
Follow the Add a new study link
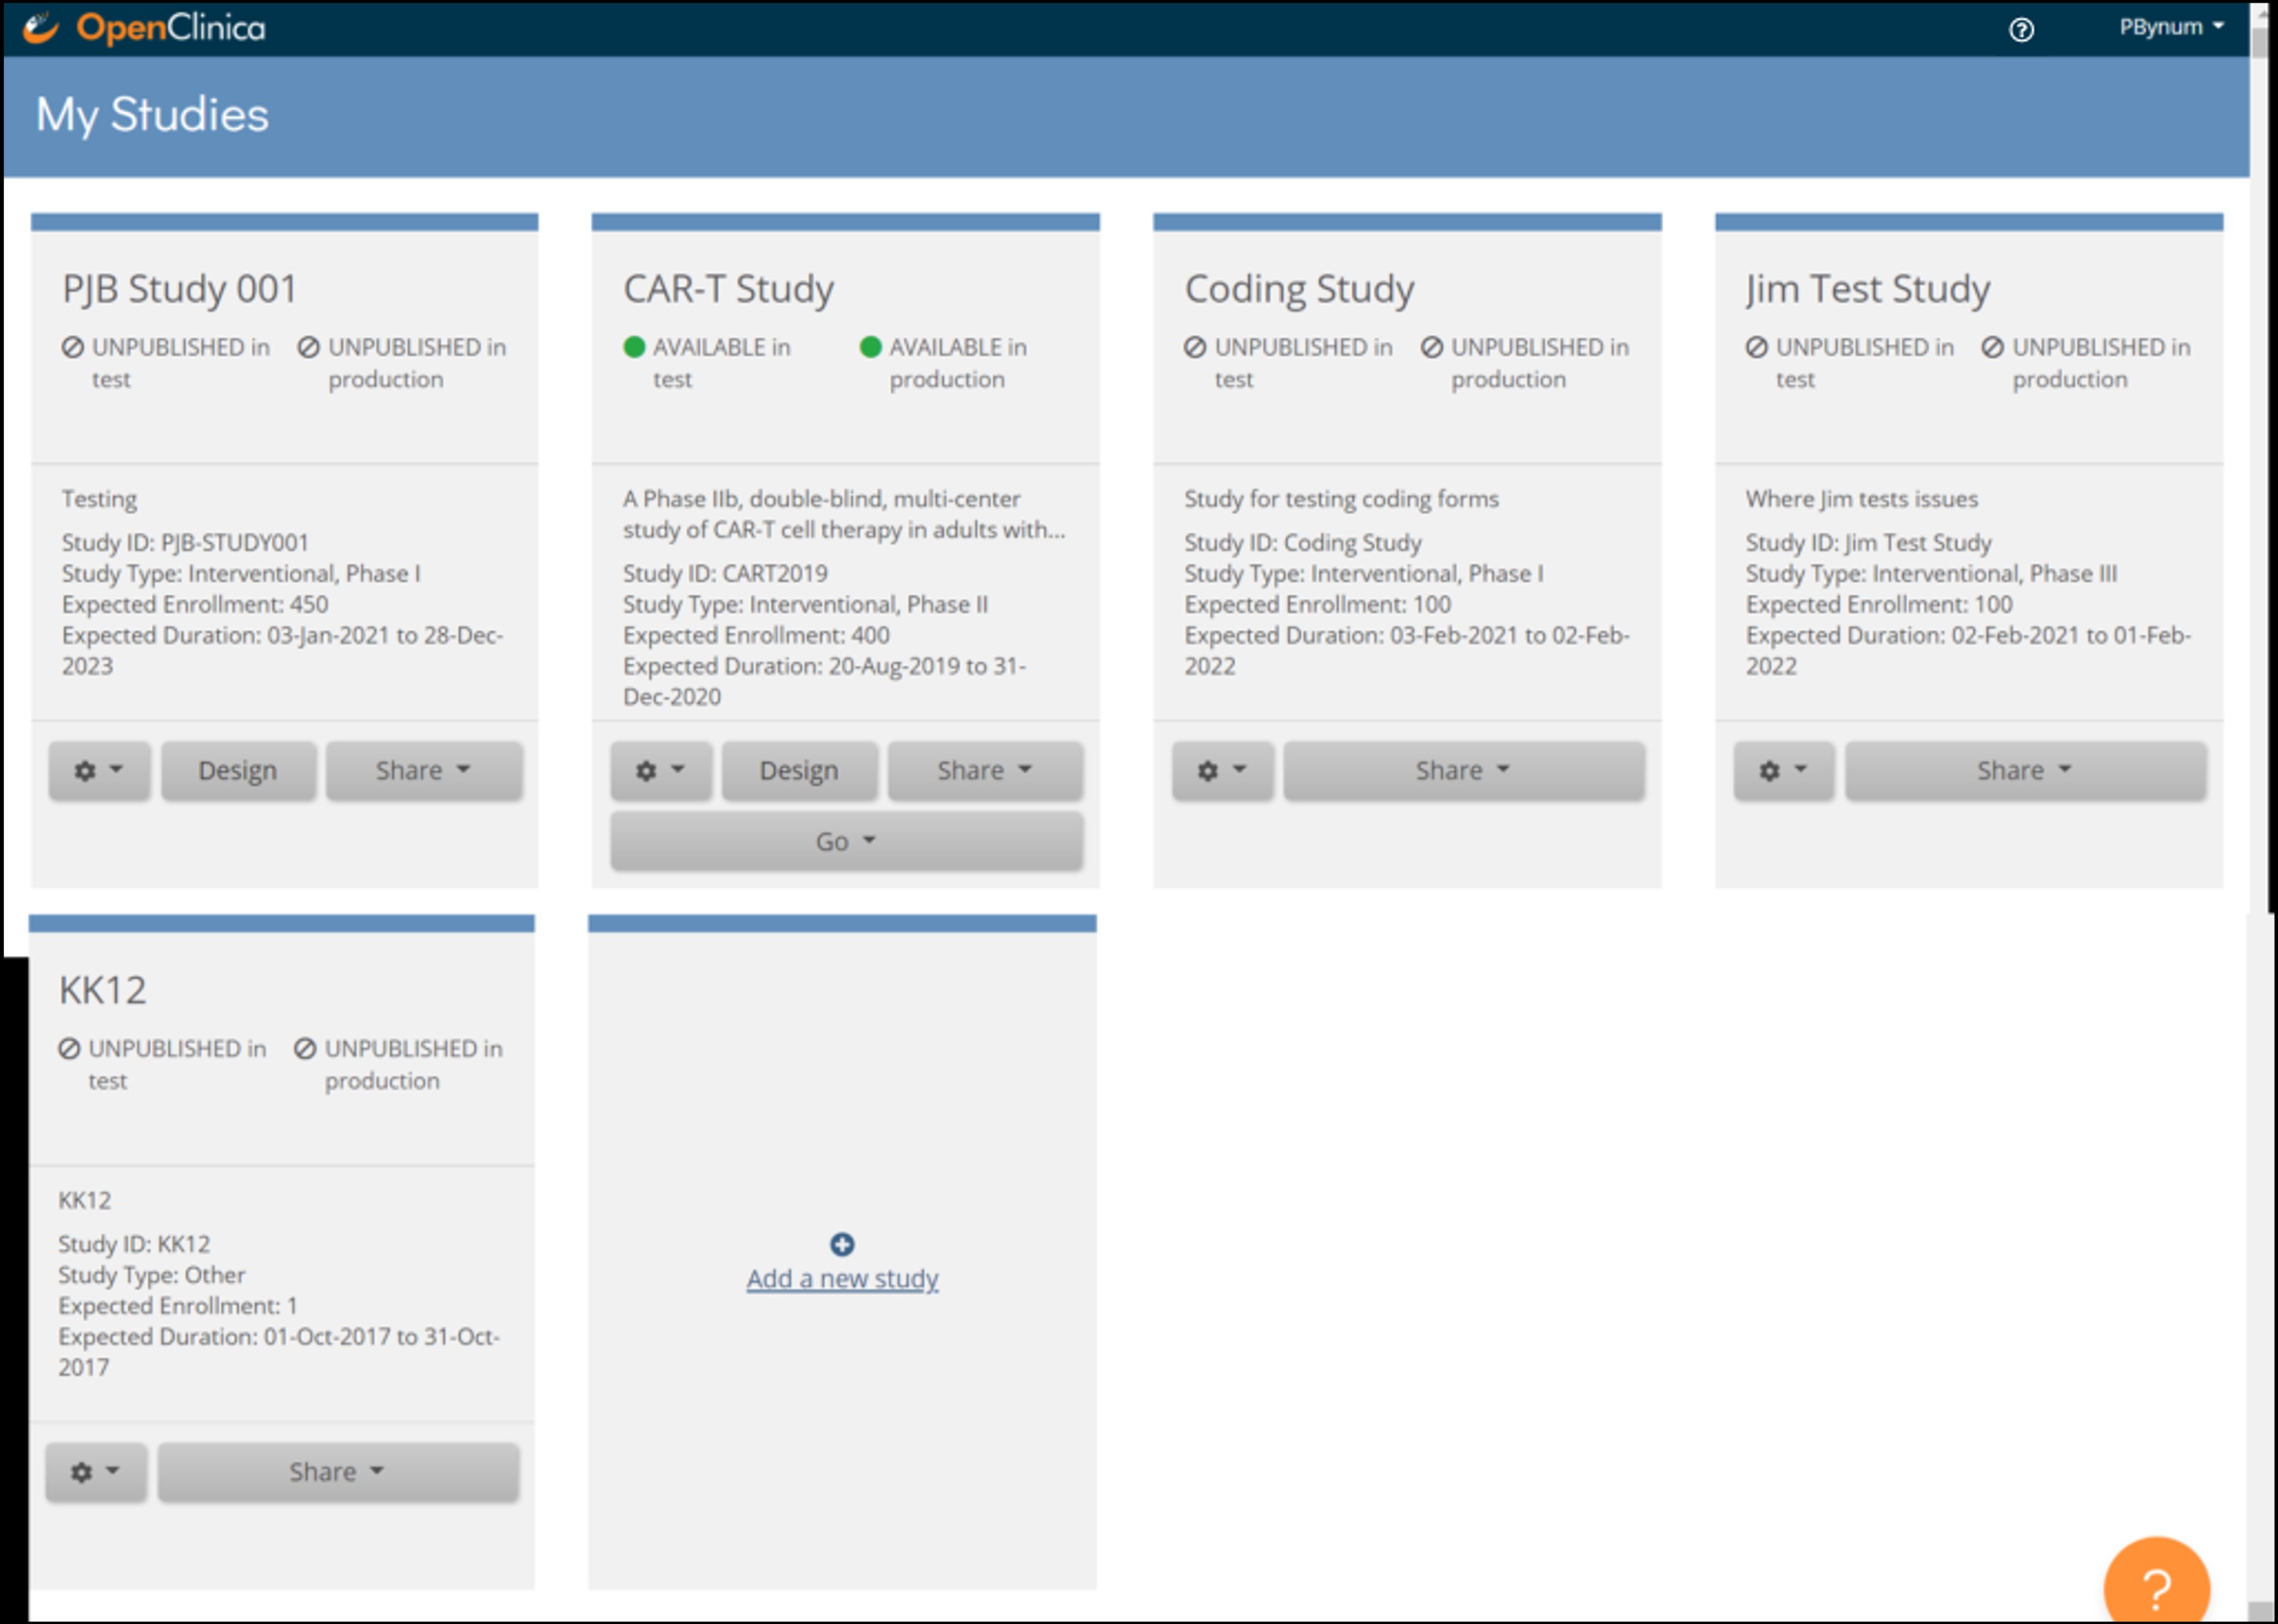(842, 1279)
